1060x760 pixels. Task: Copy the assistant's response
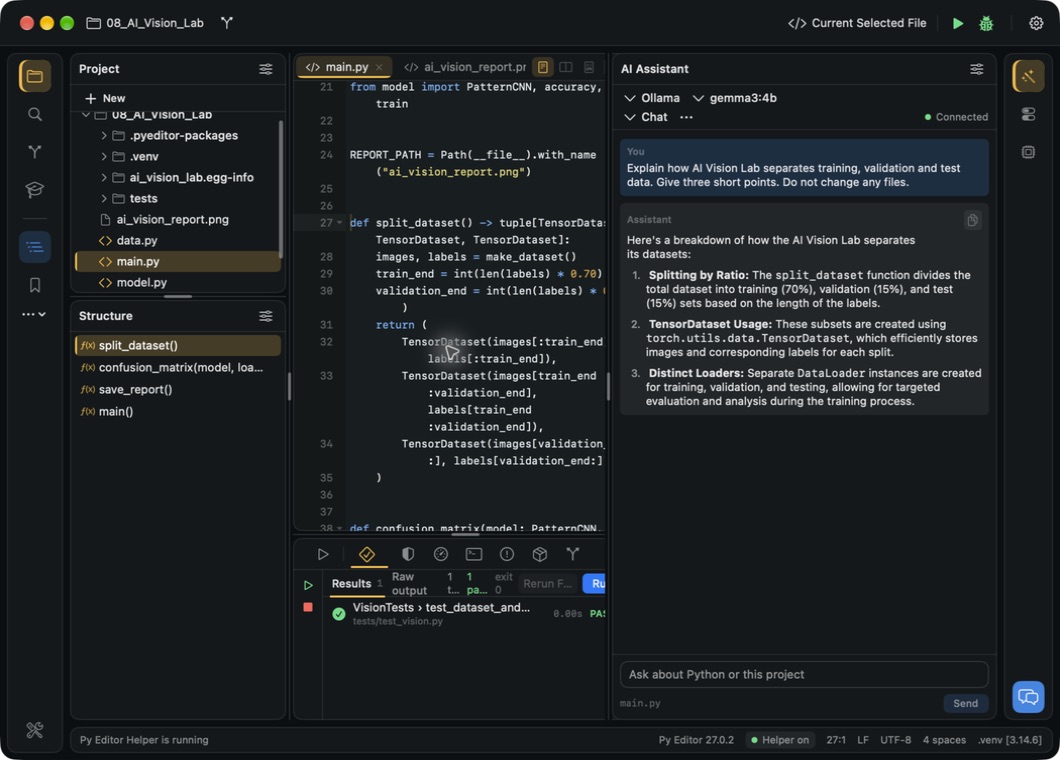tap(972, 220)
